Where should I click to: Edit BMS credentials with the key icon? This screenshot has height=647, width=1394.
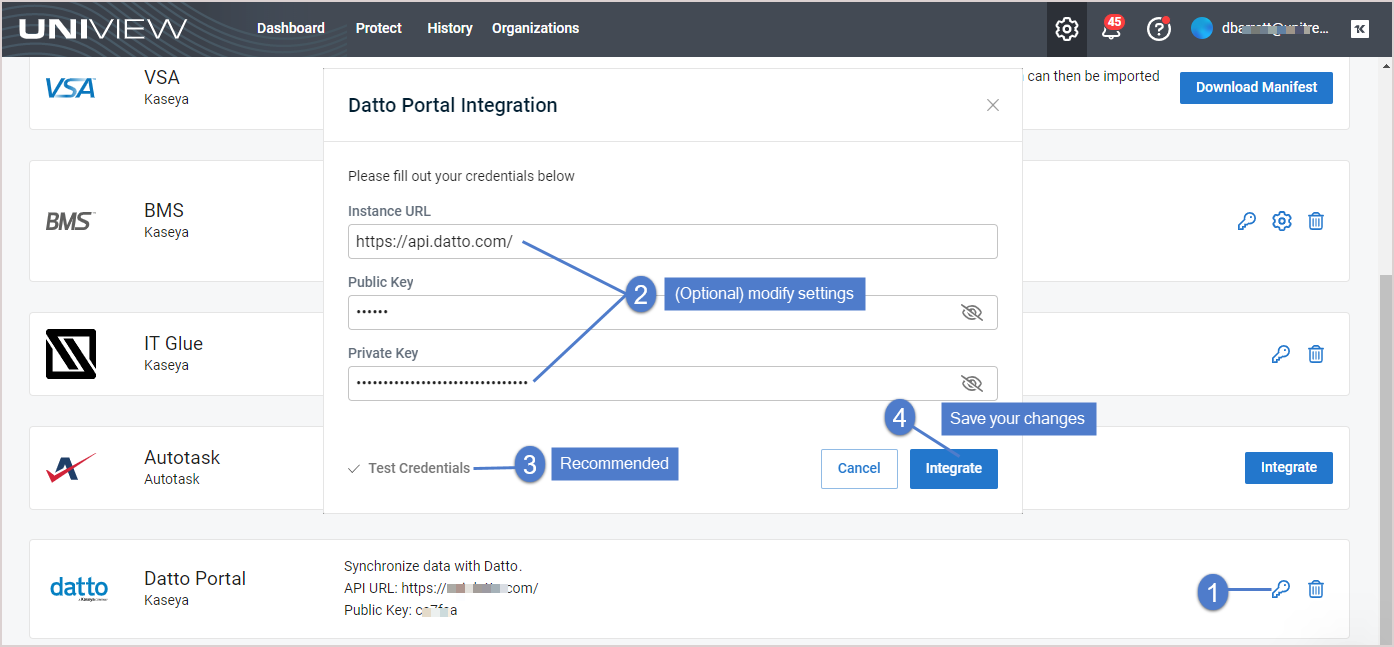tap(1246, 221)
